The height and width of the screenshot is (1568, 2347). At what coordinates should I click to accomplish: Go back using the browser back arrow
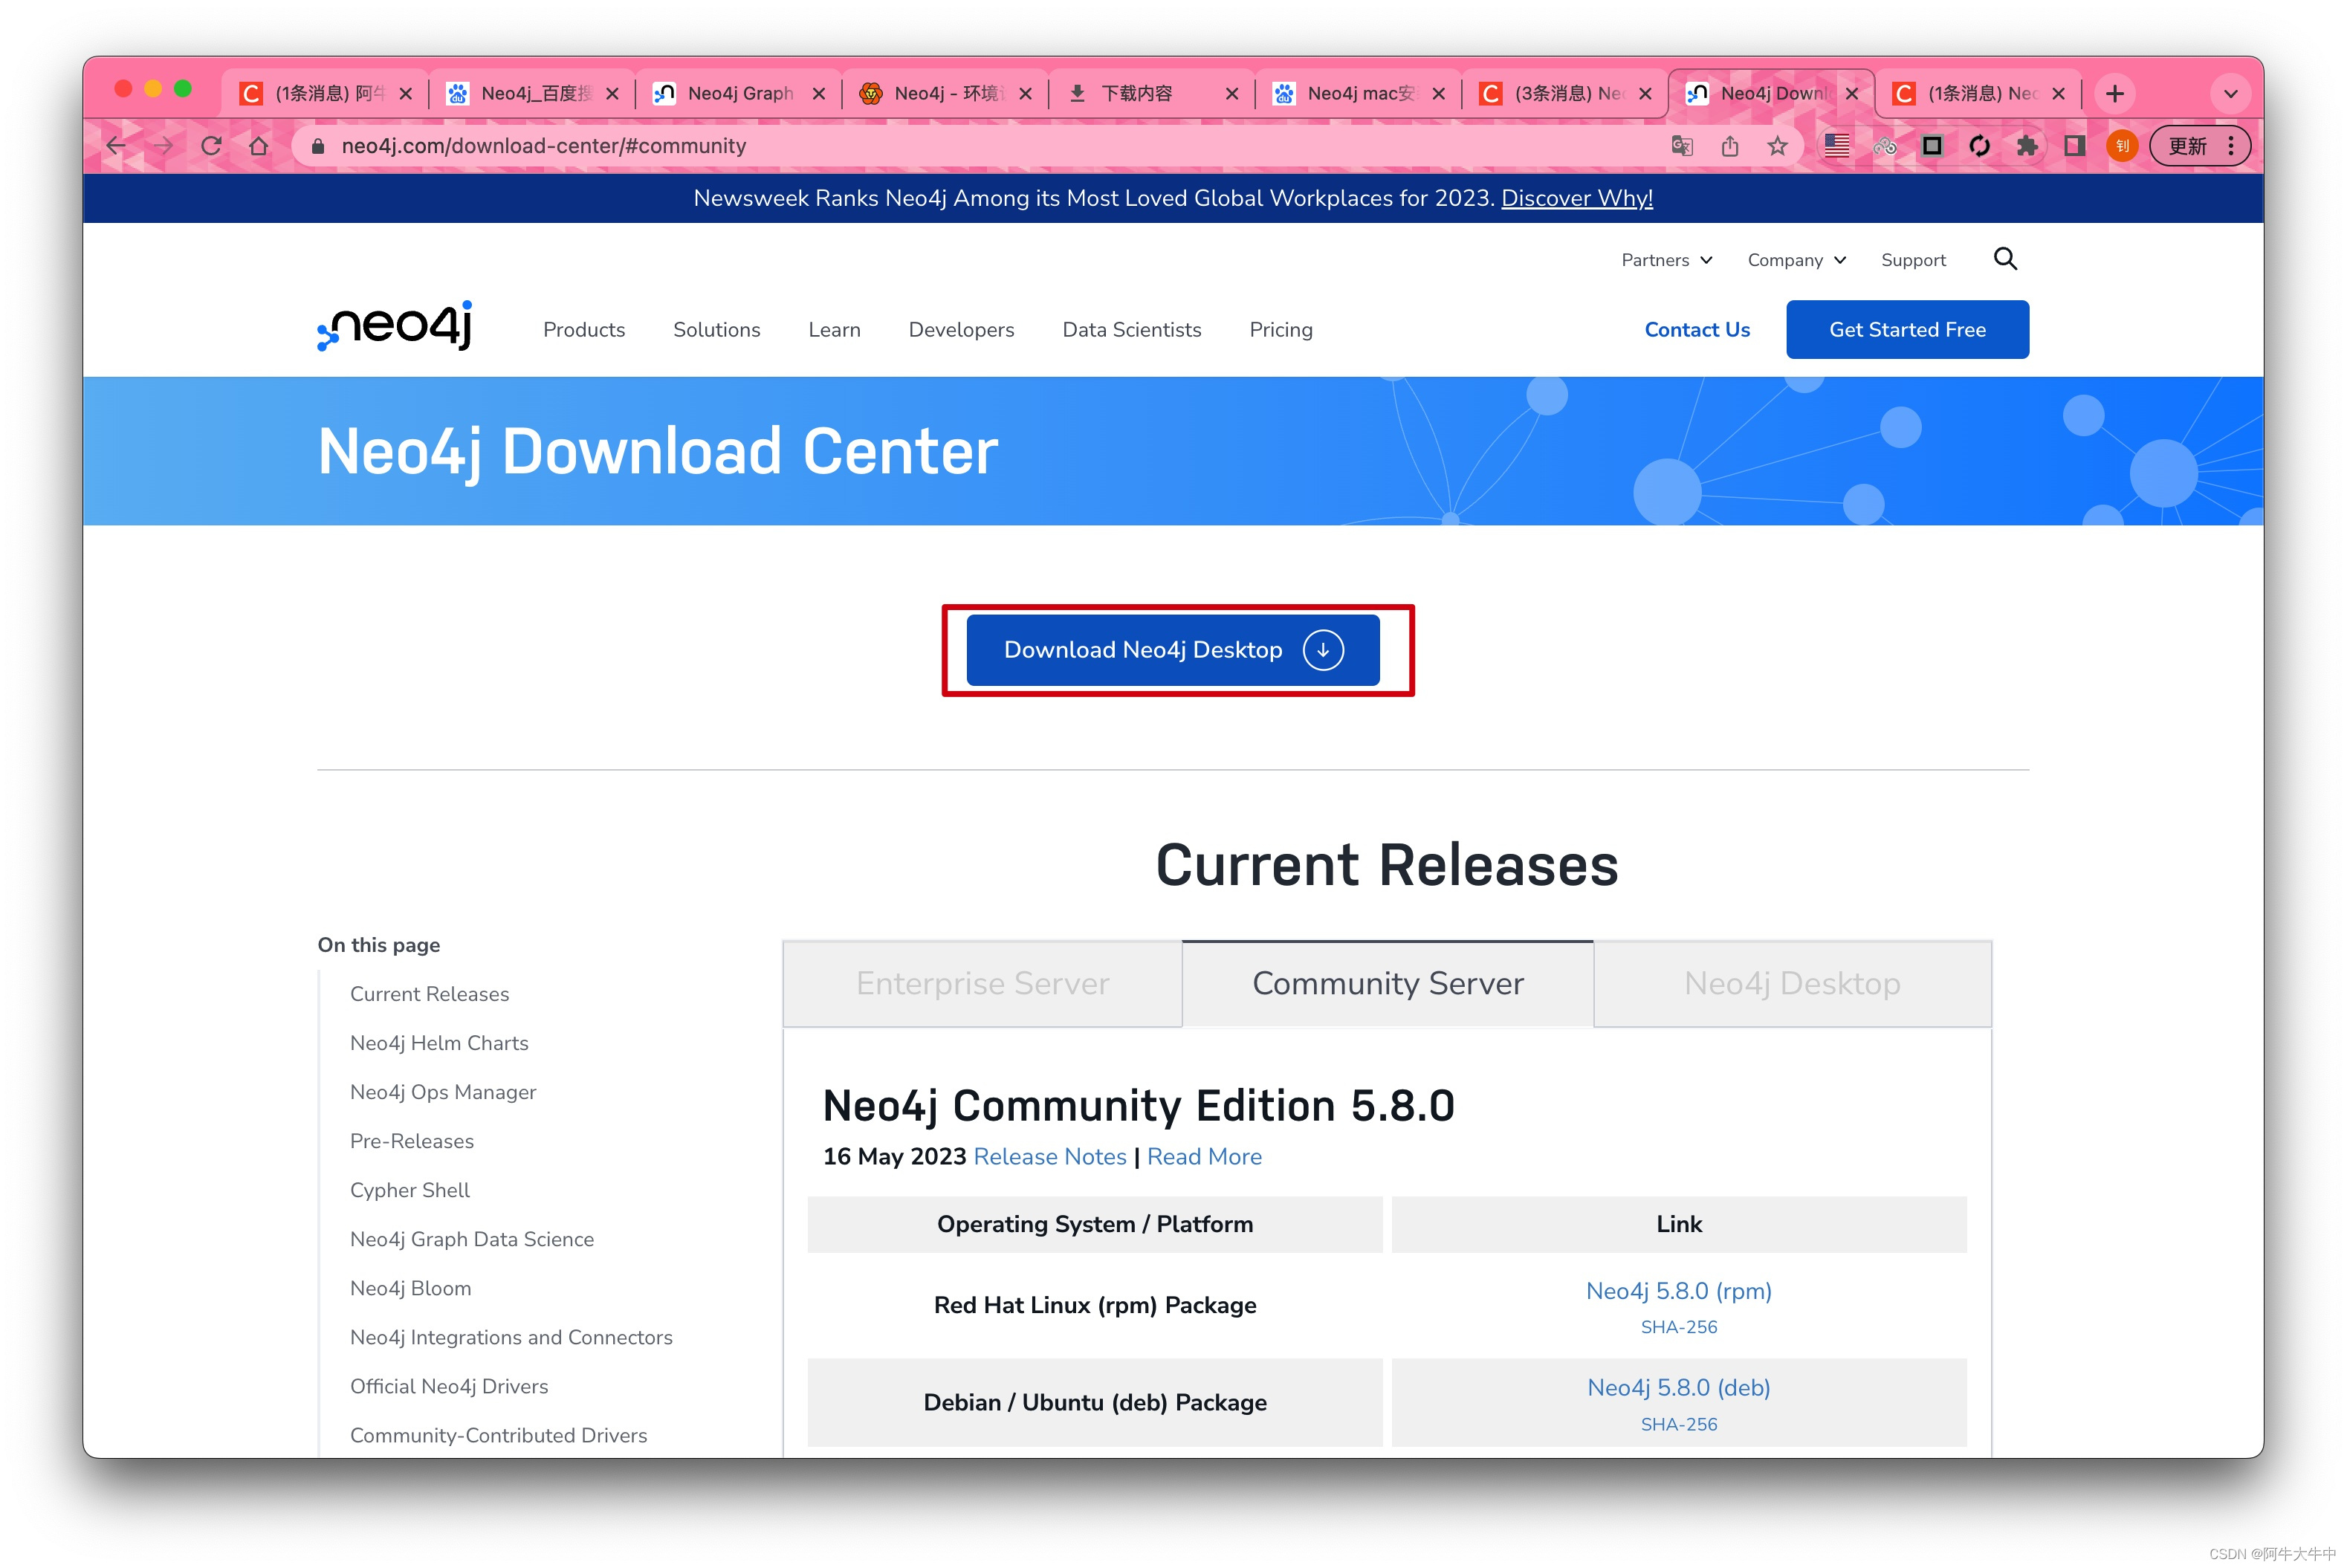click(x=116, y=146)
